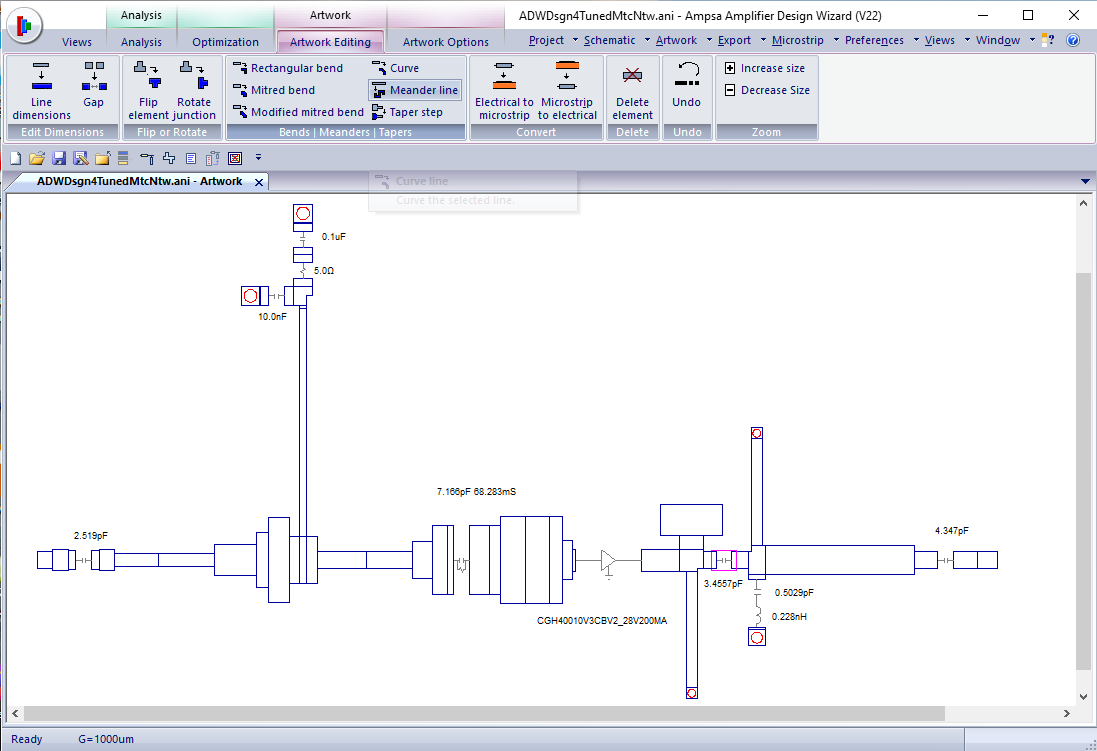1097x751 pixels.
Task: Click the save floppy disk icon
Action: coord(59,158)
